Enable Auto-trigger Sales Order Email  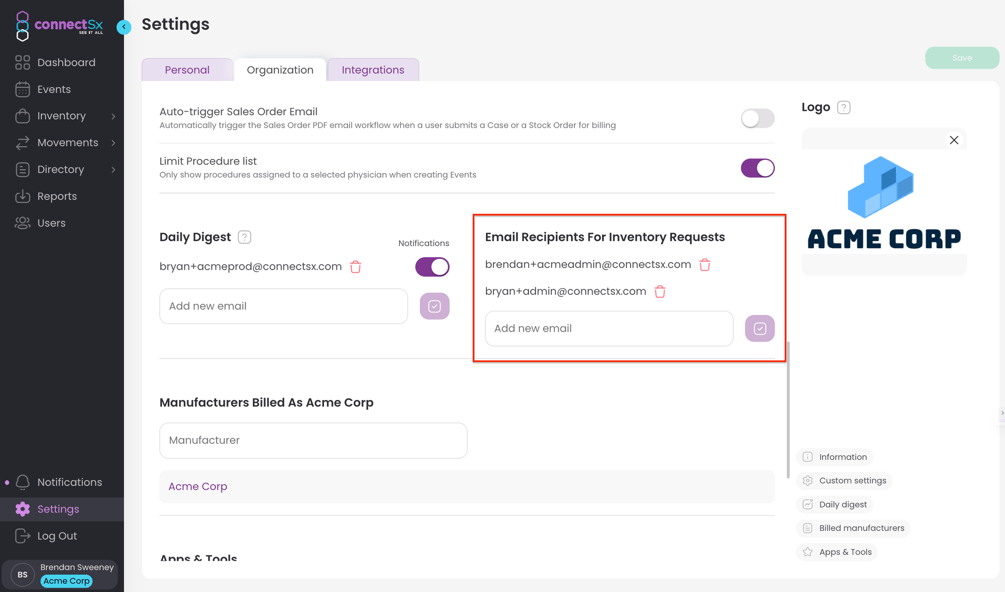pos(757,118)
